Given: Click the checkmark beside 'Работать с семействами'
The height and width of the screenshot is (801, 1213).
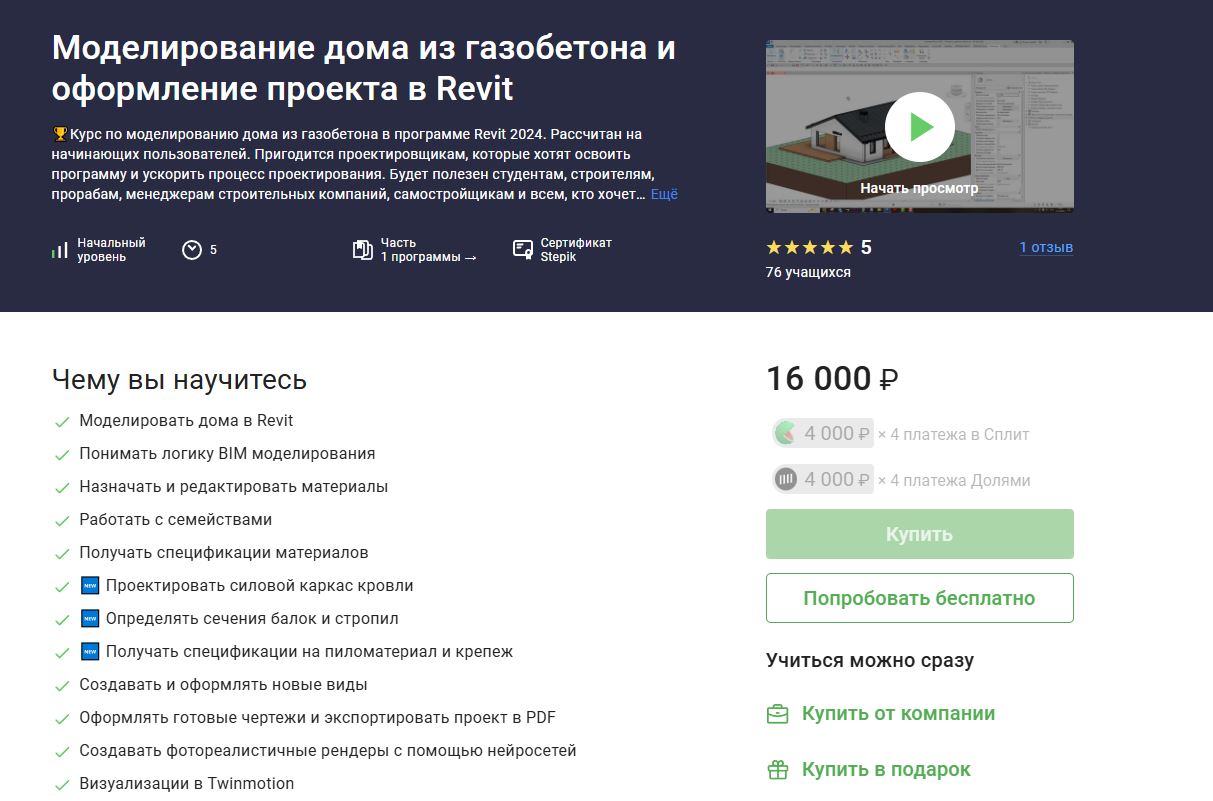Looking at the screenshot, I should point(62,520).
